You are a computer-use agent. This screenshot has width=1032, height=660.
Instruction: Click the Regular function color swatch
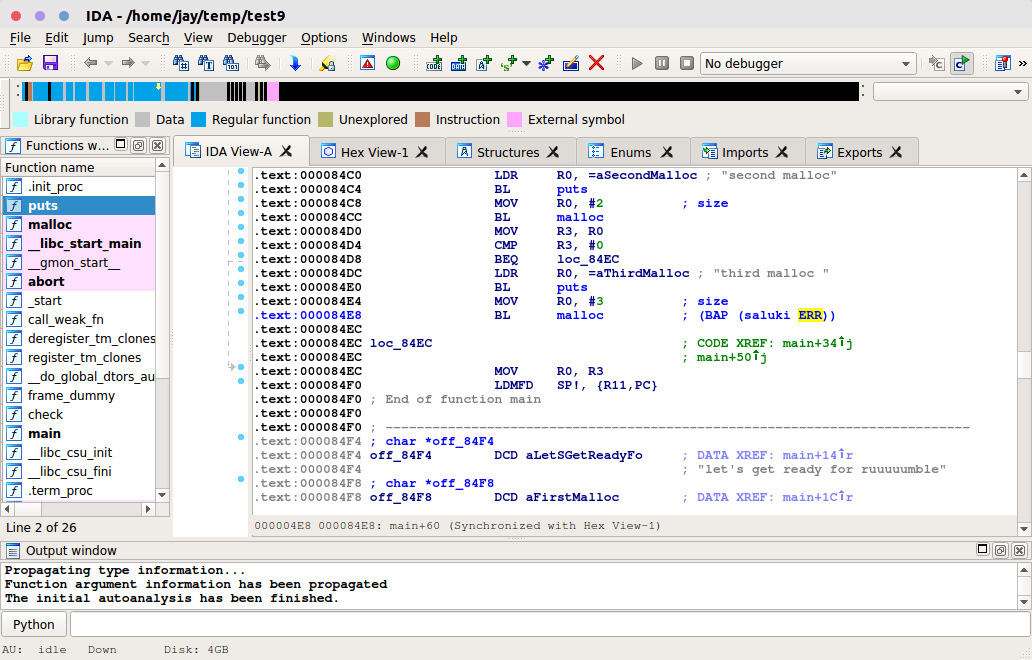point(198,119)
